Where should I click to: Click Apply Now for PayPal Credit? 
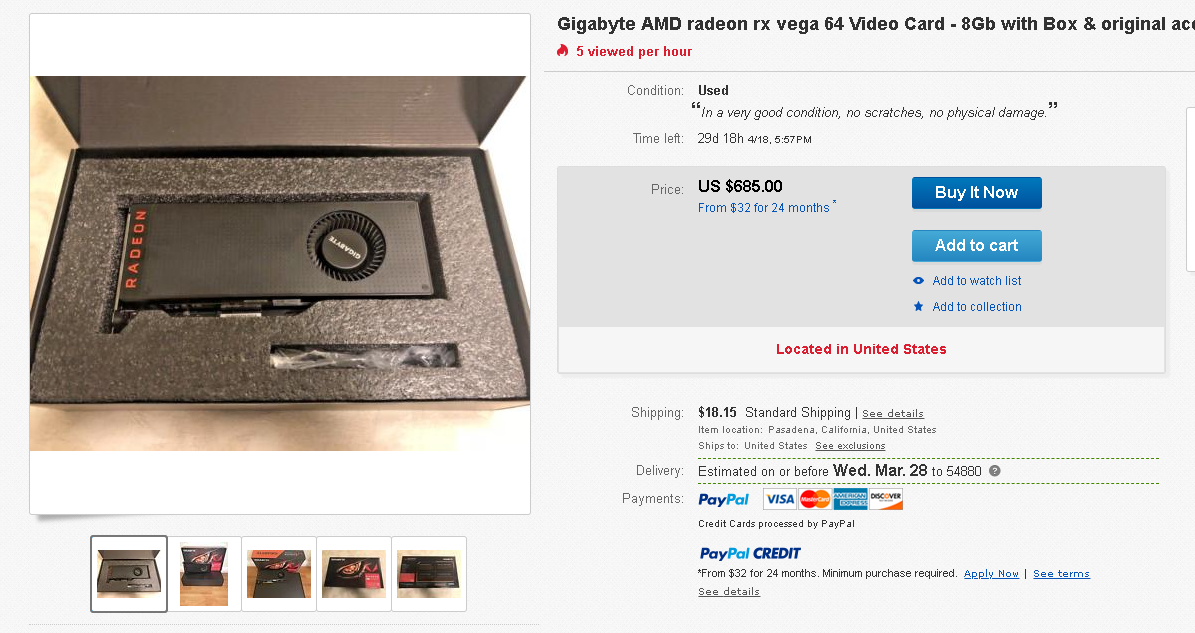pos(991,574)
